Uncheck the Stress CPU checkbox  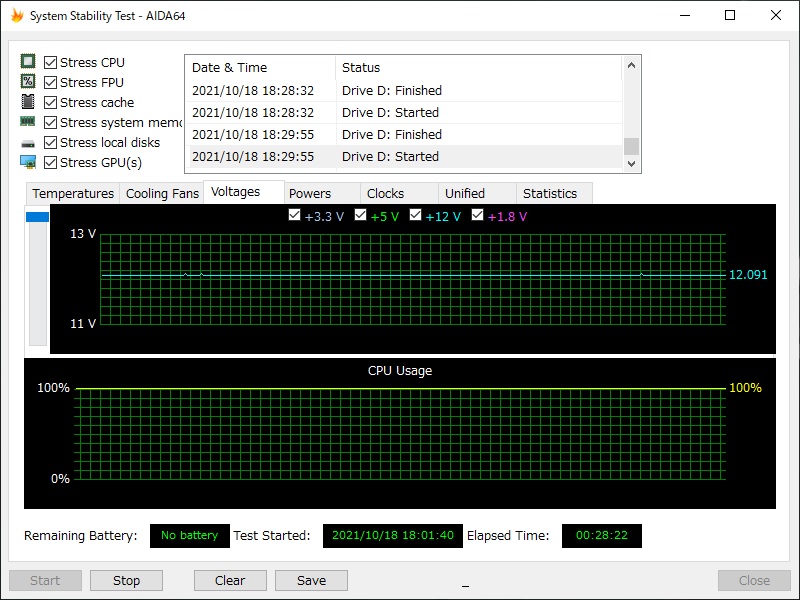click(51, 62)
